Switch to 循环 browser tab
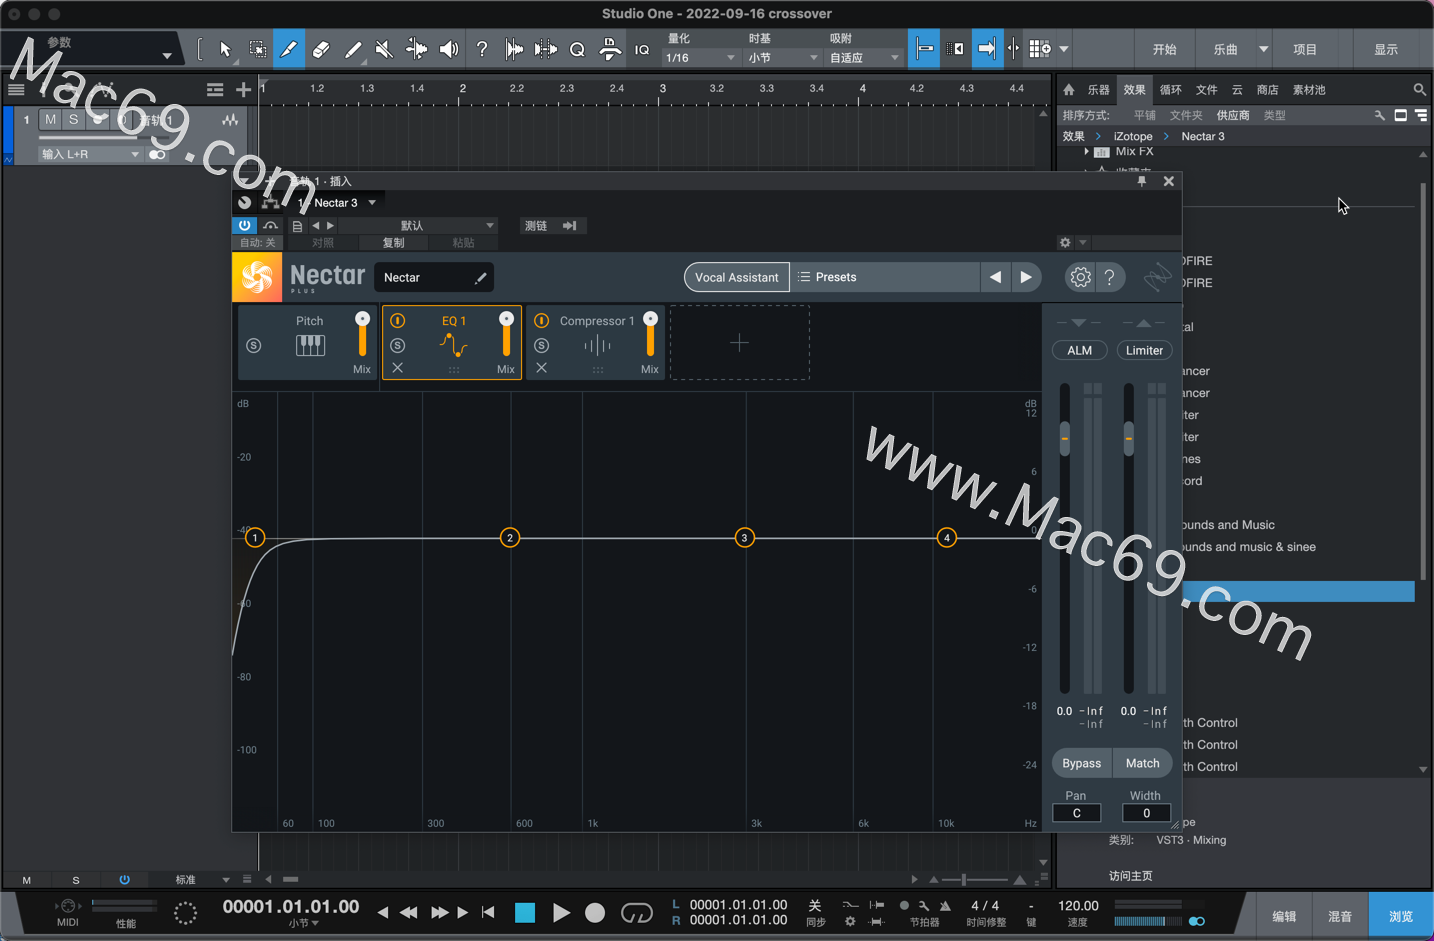The width and height of the screenshot is (1434, 941). click(x=1171, y=89)
